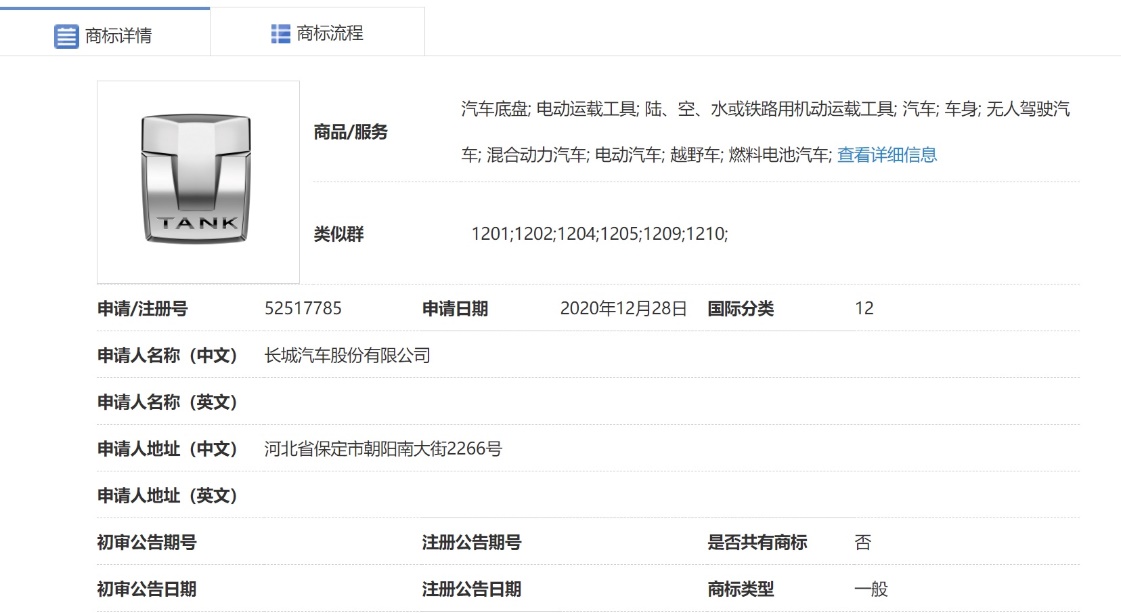
Task: Click the shared trademark value 否
Action: pyautogui.click(x=863, y=542)
